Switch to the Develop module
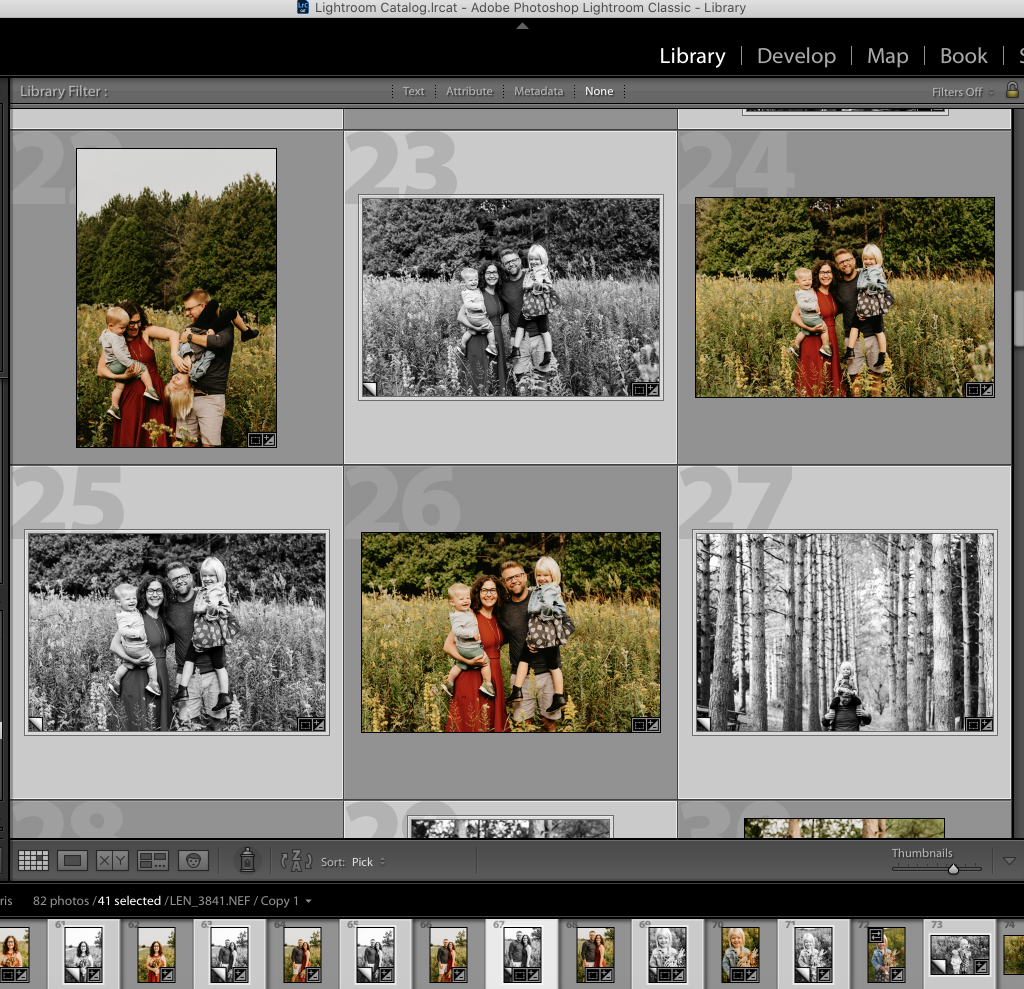The height and width of the screenshot is (989, 1024). tap(796, 56)
